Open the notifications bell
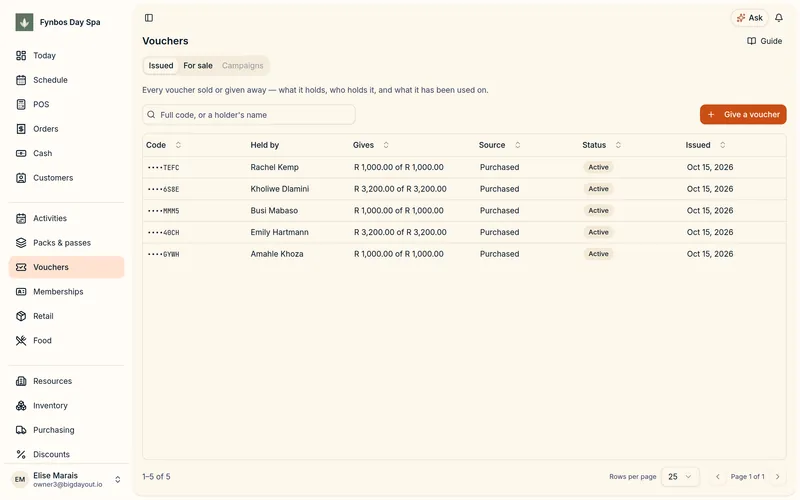 779,18
